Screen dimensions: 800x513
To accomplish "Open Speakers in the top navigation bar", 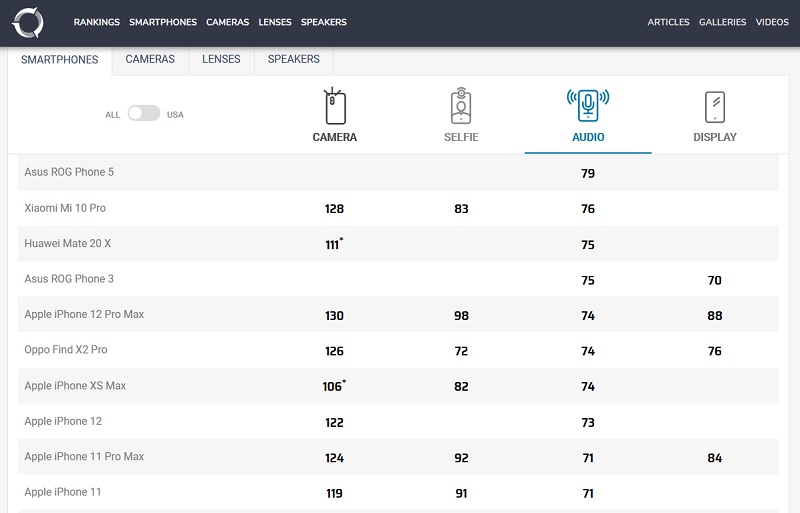I will coord(323,22).
